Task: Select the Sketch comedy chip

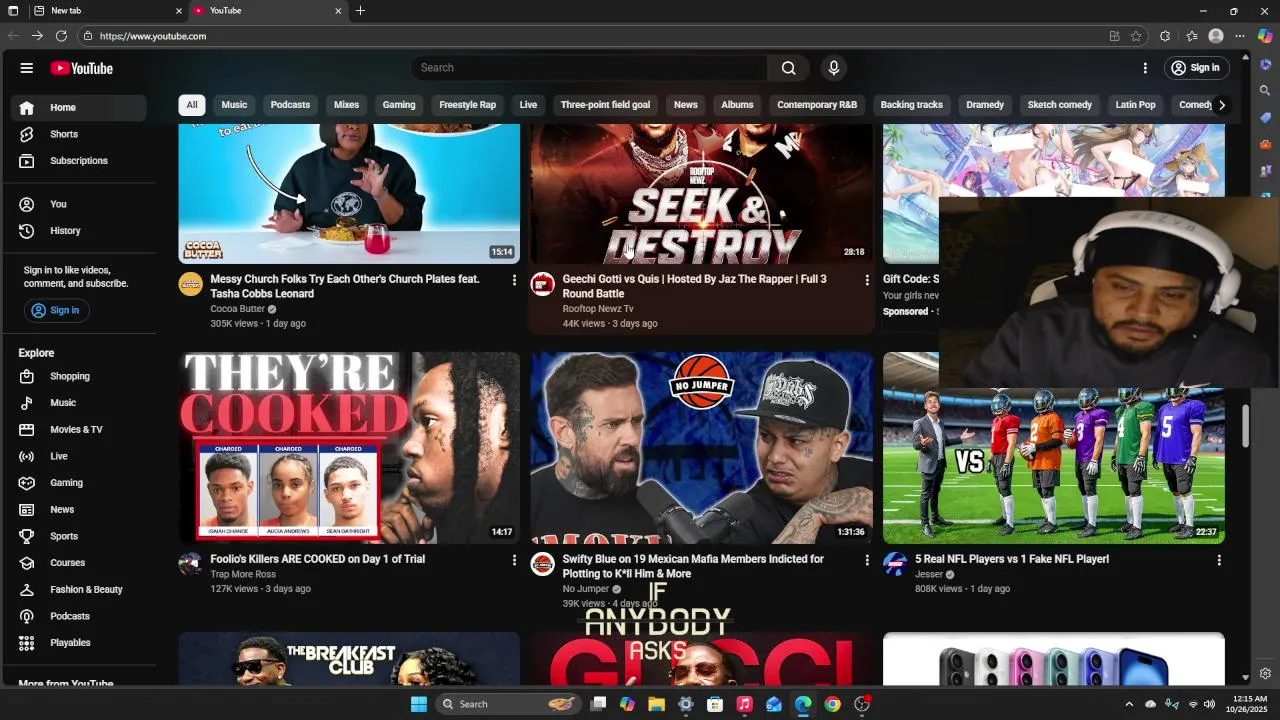Action: (x=1059, y=105)
